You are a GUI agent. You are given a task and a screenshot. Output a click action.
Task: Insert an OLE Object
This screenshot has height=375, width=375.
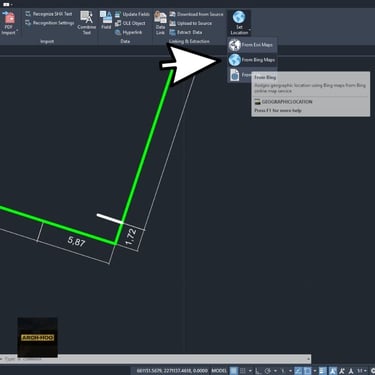tap(130, 23)
